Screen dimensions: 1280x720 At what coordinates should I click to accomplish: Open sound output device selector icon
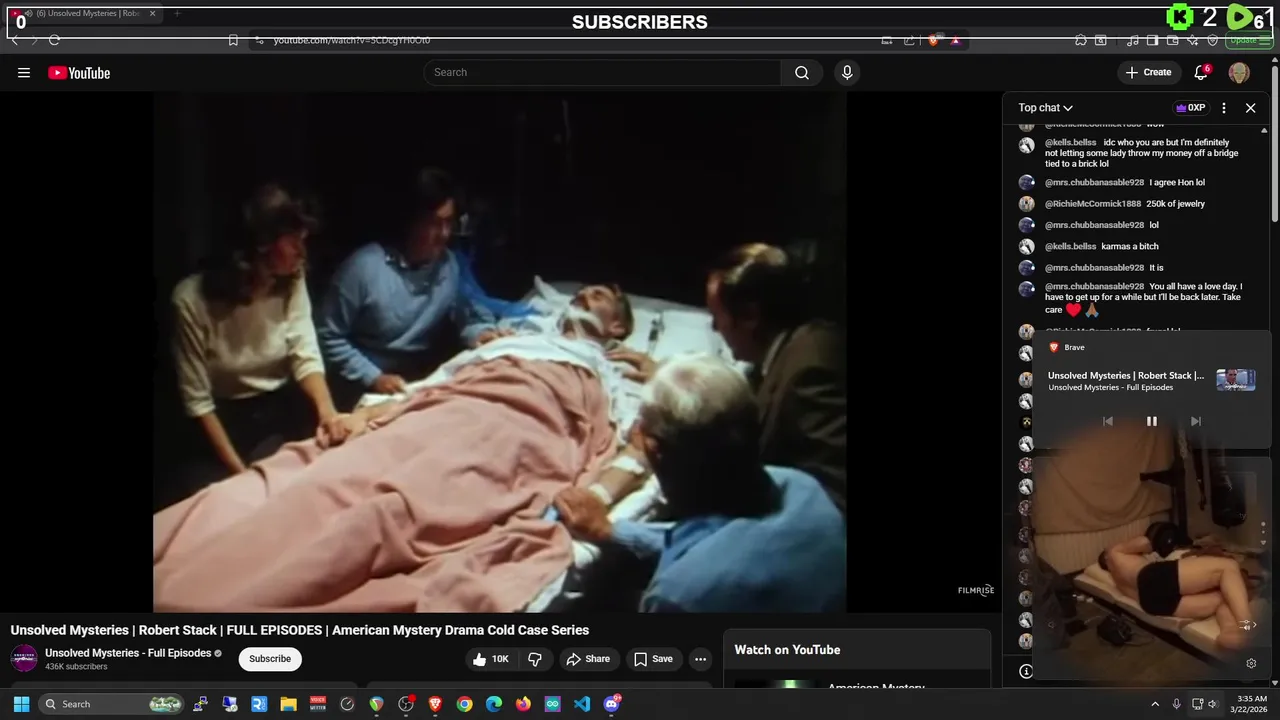pos(1246,625)
